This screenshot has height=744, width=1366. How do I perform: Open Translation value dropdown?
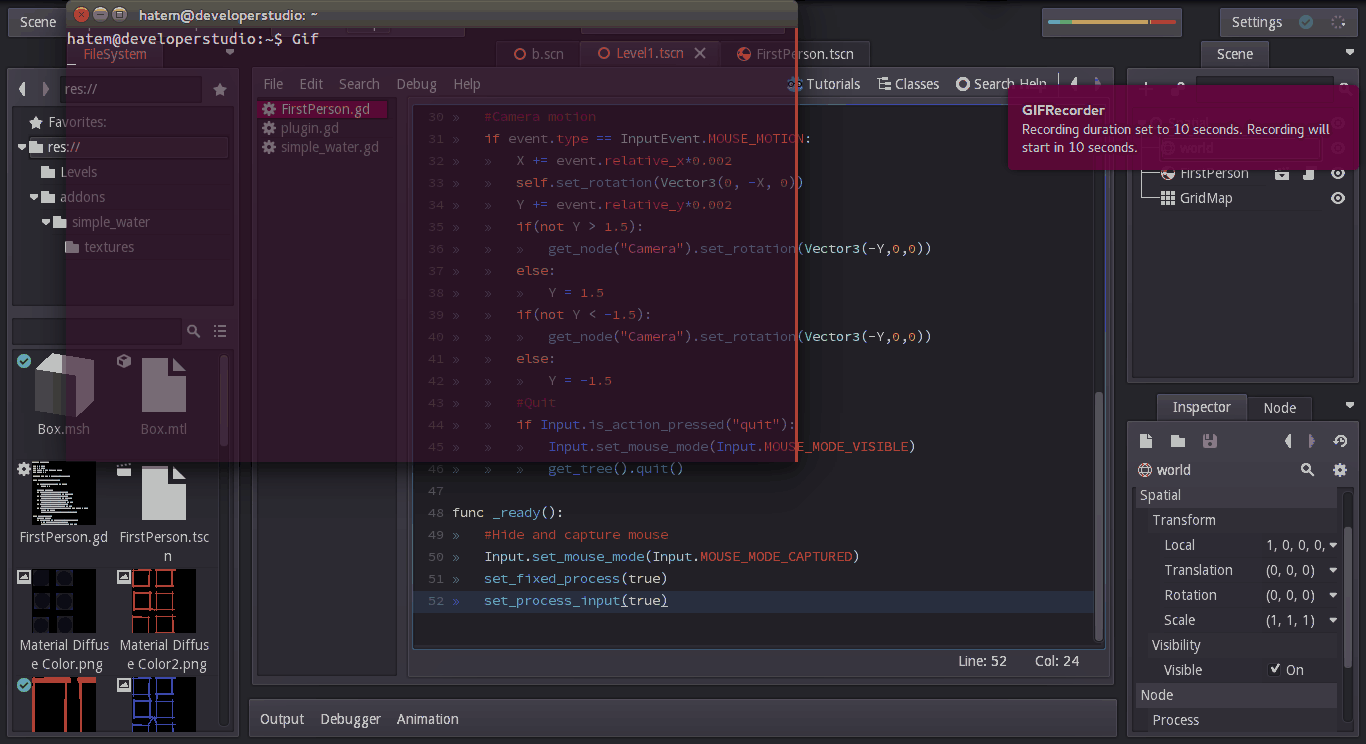pos(1333,570)
